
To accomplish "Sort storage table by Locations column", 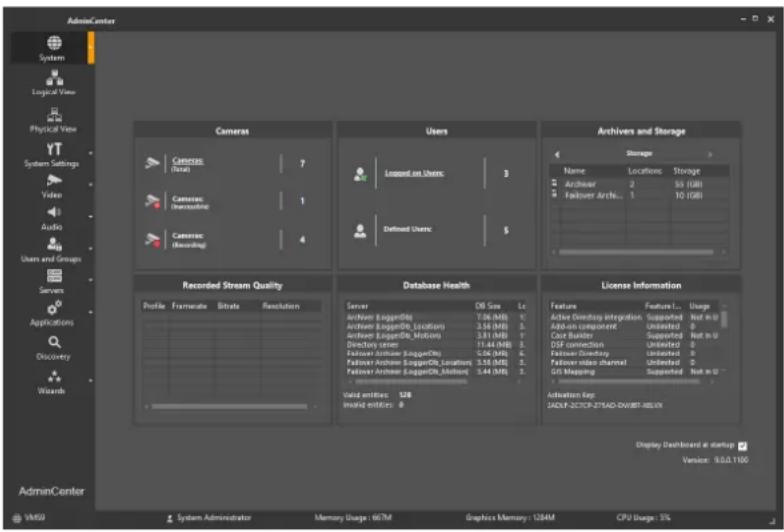I will [645, 171].
